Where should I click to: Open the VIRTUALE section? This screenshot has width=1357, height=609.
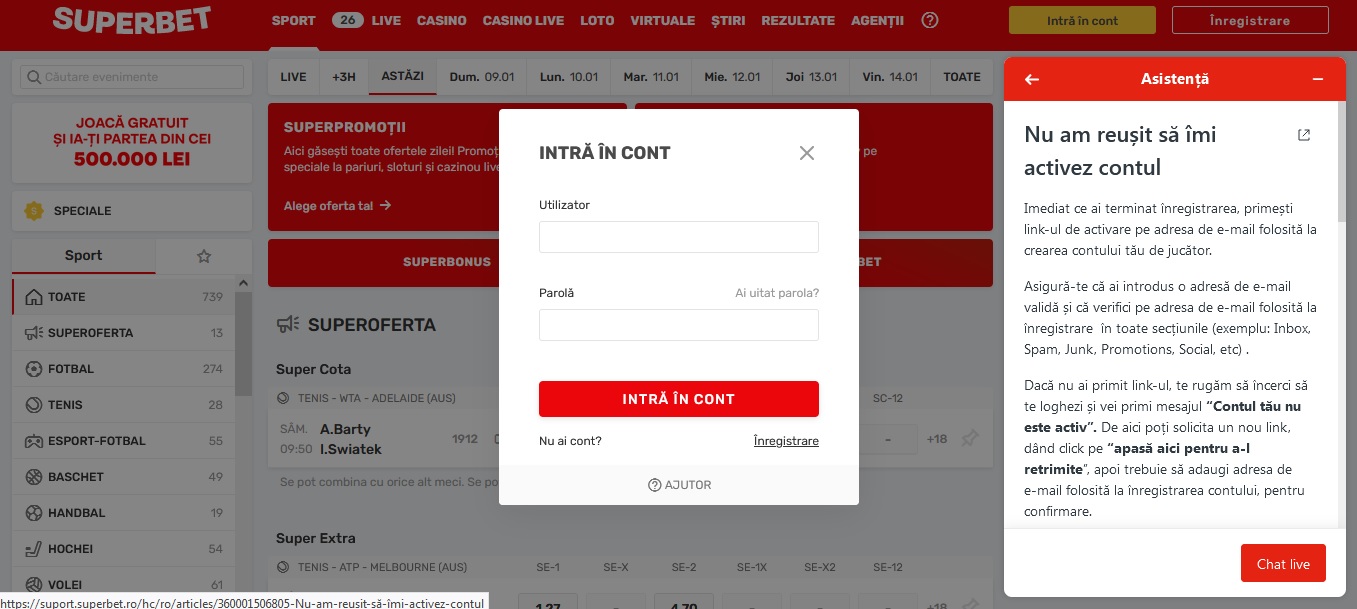(663, 20)
